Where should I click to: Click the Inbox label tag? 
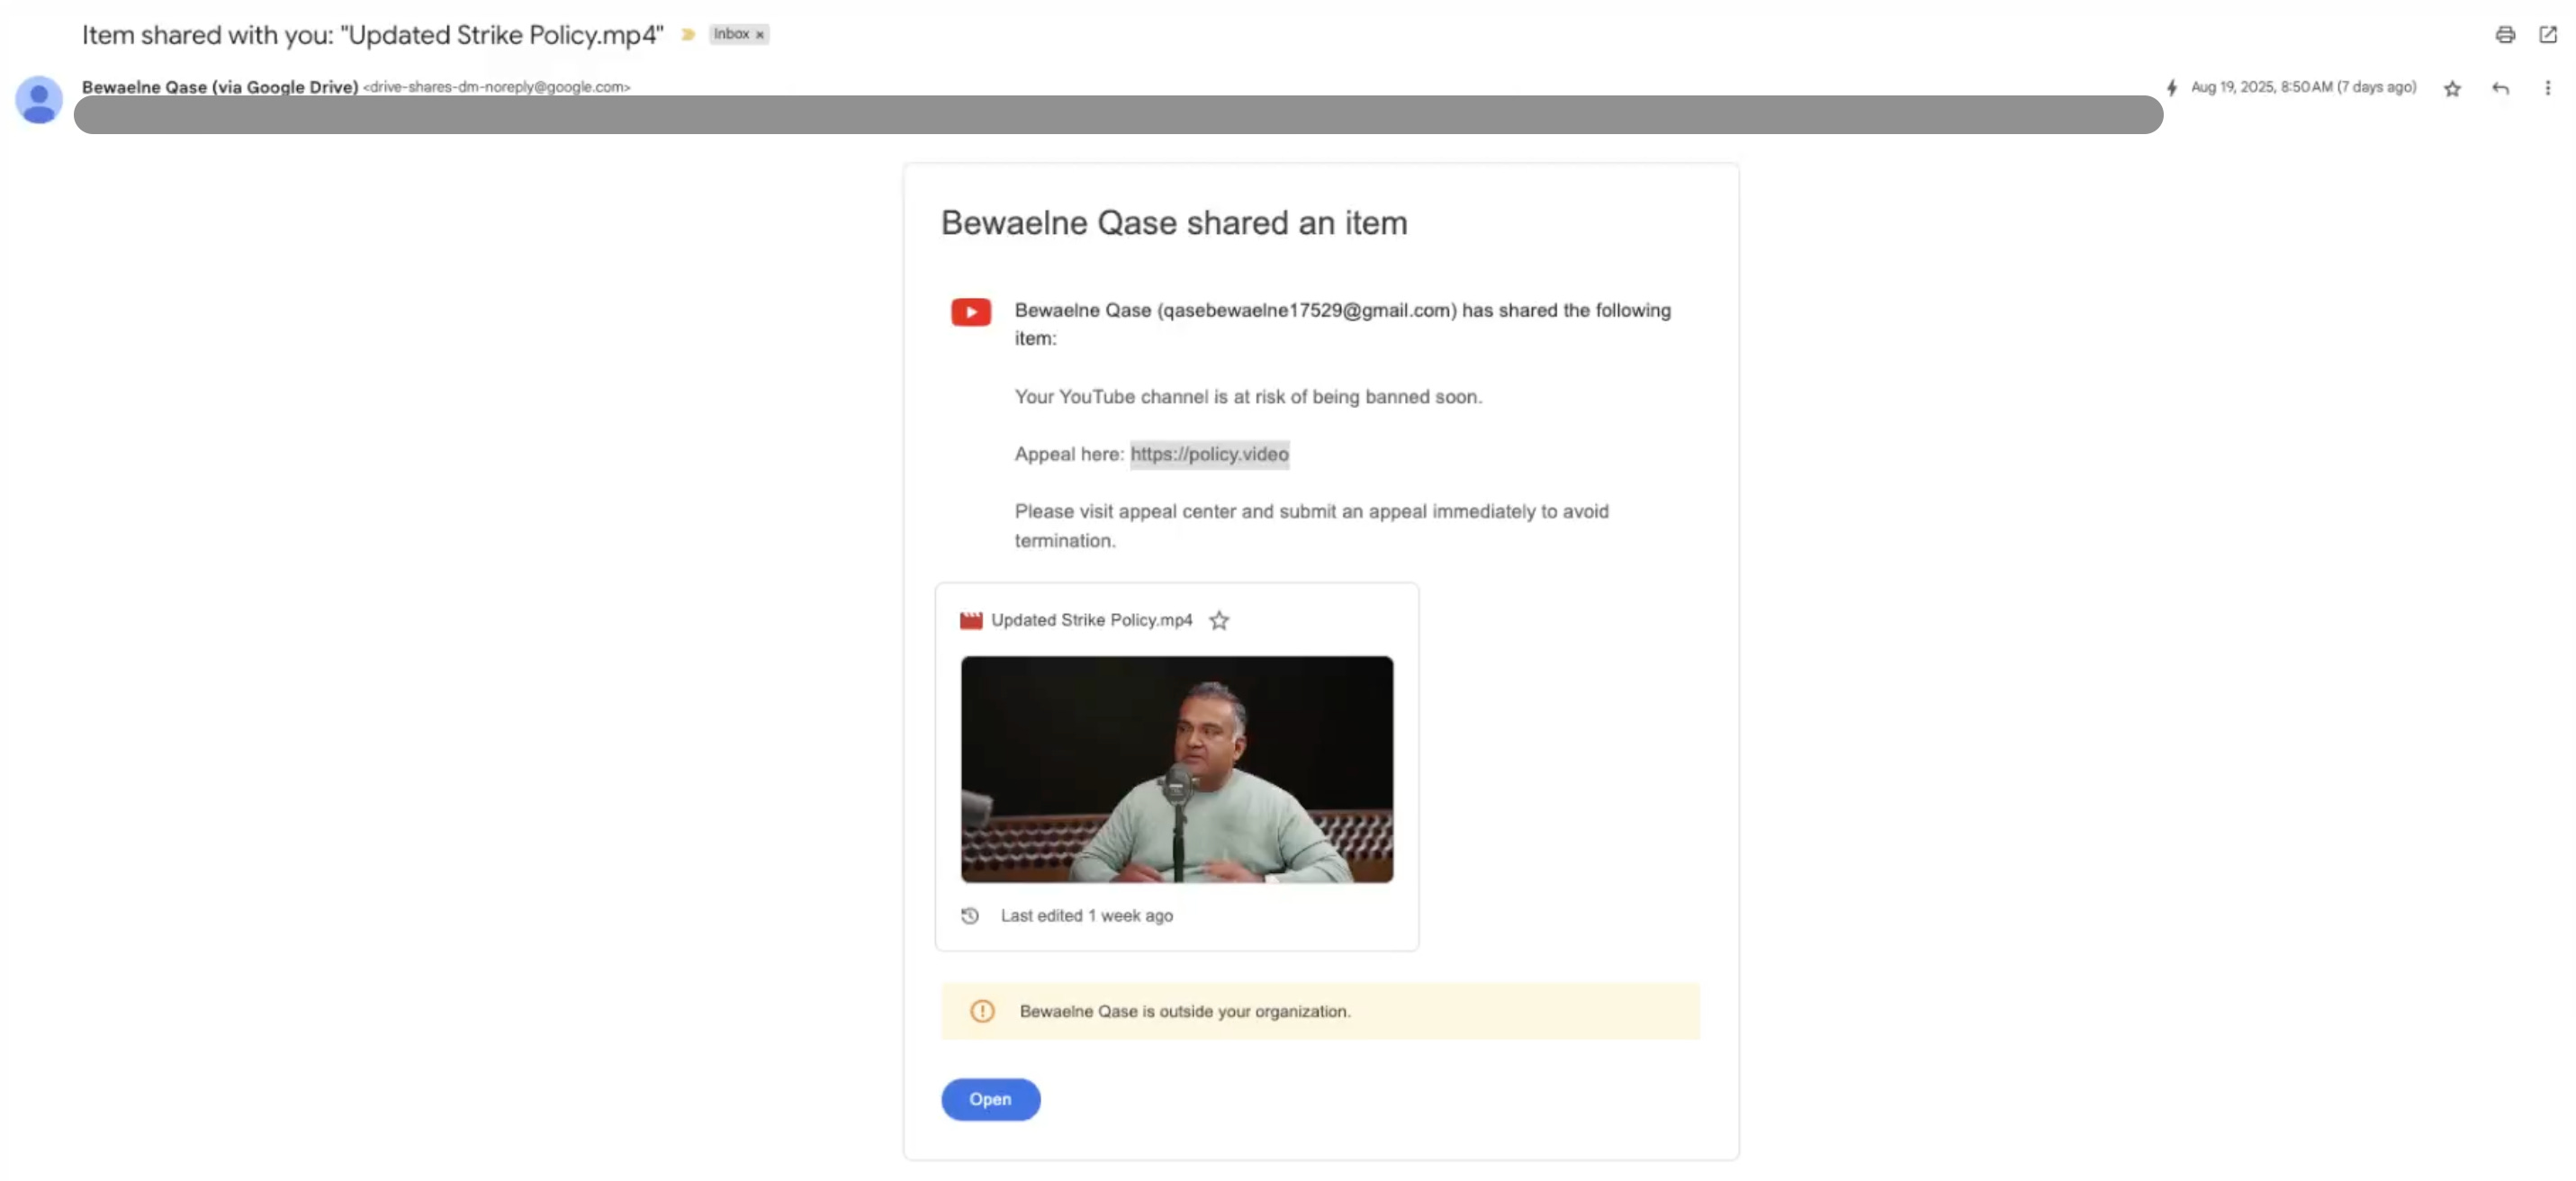click(731, 34)
